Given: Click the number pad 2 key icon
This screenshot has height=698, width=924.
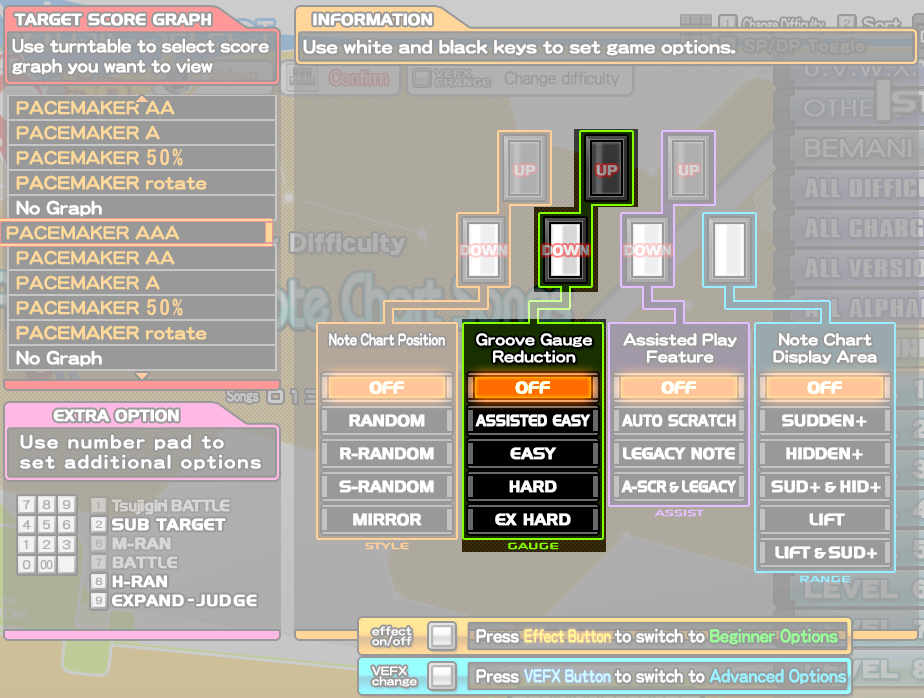Looking at the screenshot, I should [47, 545].
